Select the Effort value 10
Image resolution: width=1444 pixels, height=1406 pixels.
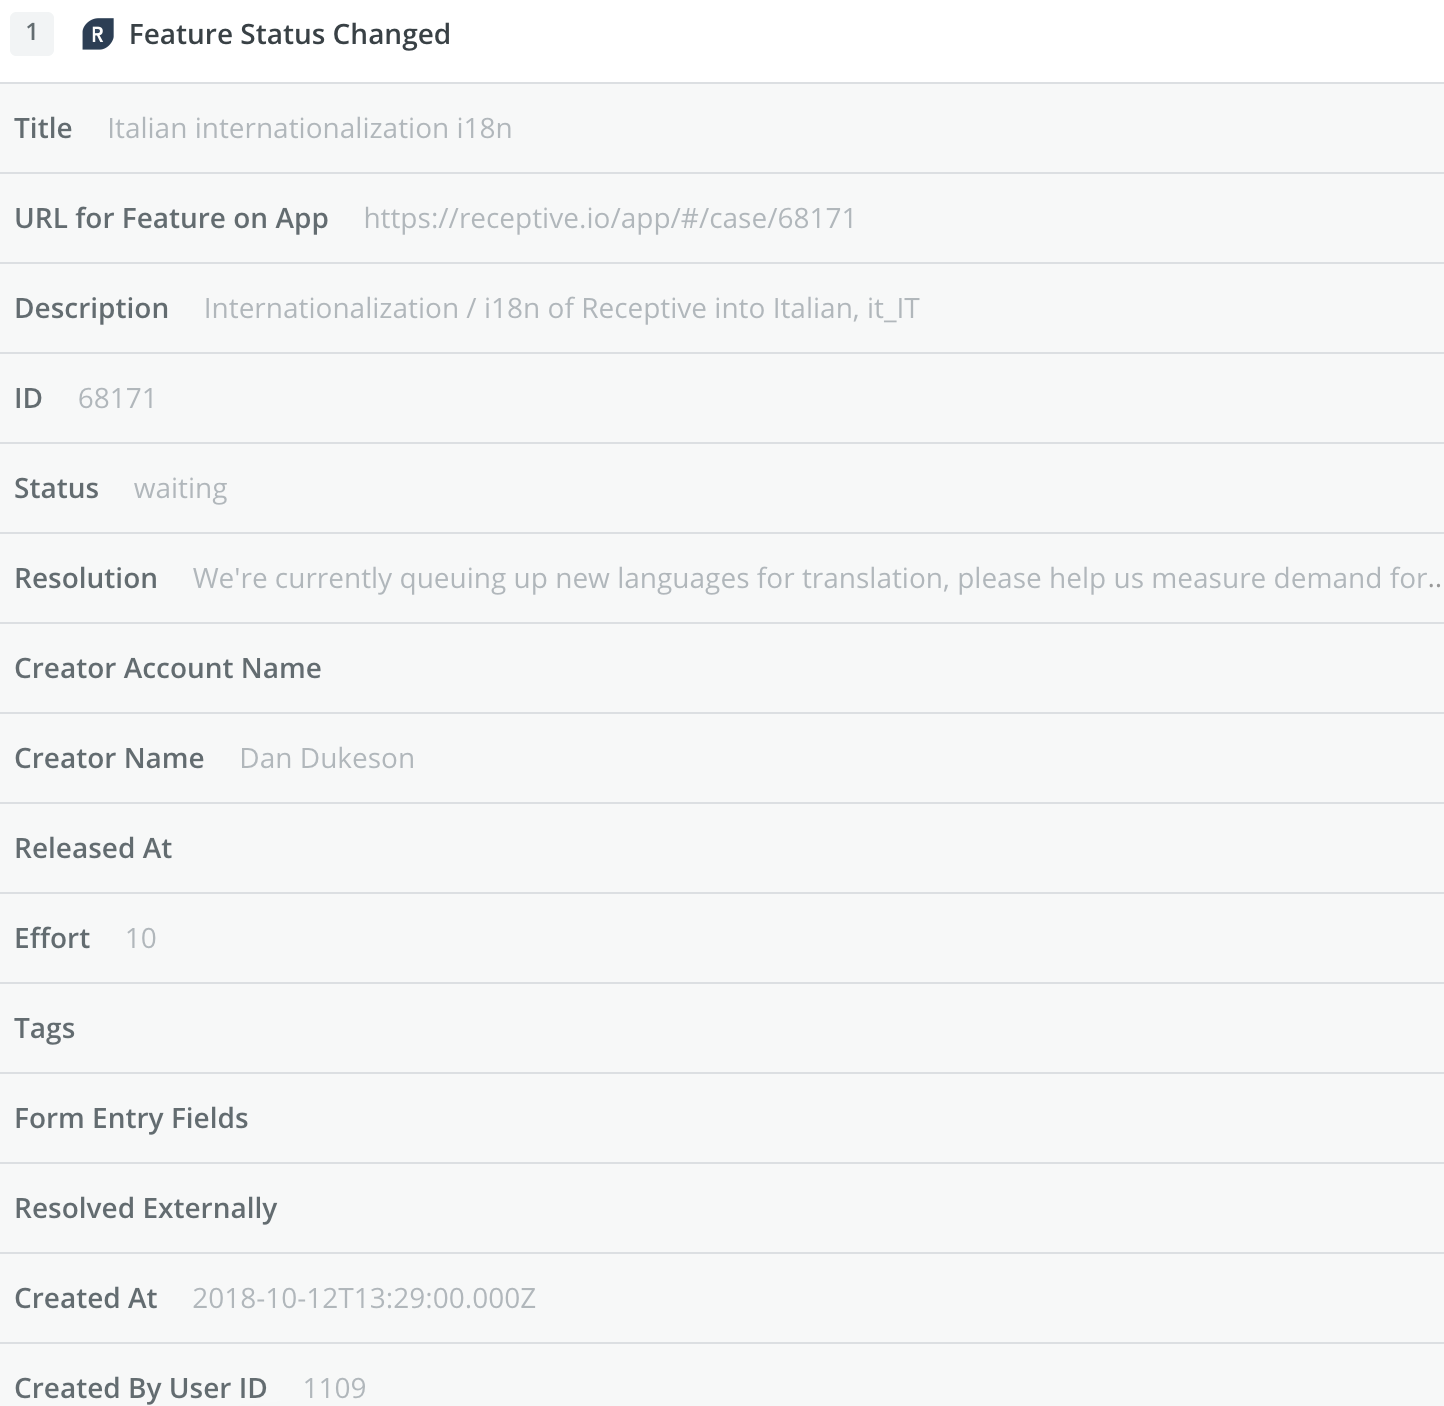click(x=141, y=938)
